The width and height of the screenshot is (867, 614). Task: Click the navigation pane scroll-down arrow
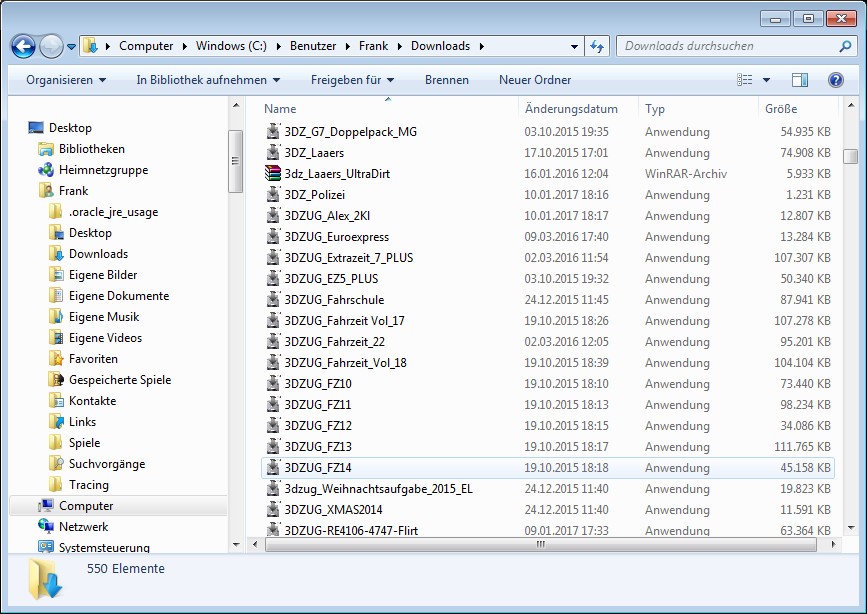pyautogui.click(x=236, y=544)
